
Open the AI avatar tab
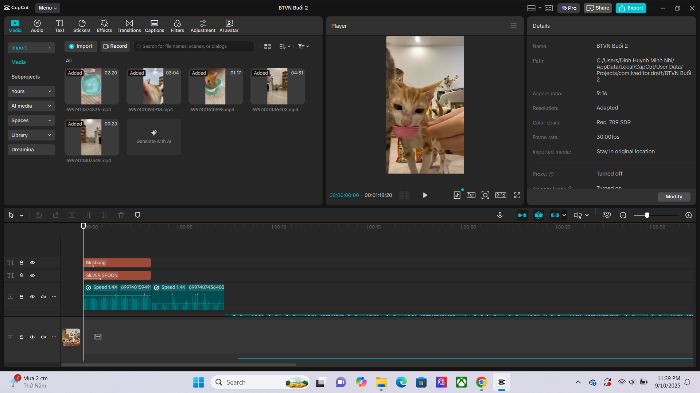tap(229, 26)
